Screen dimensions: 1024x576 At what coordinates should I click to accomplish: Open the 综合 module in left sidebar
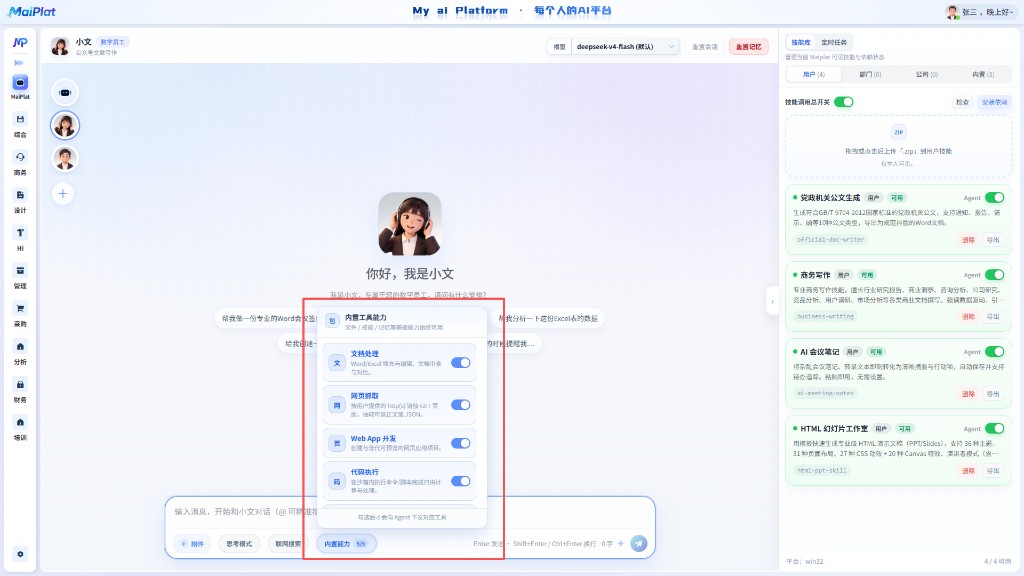coord(20,120)
